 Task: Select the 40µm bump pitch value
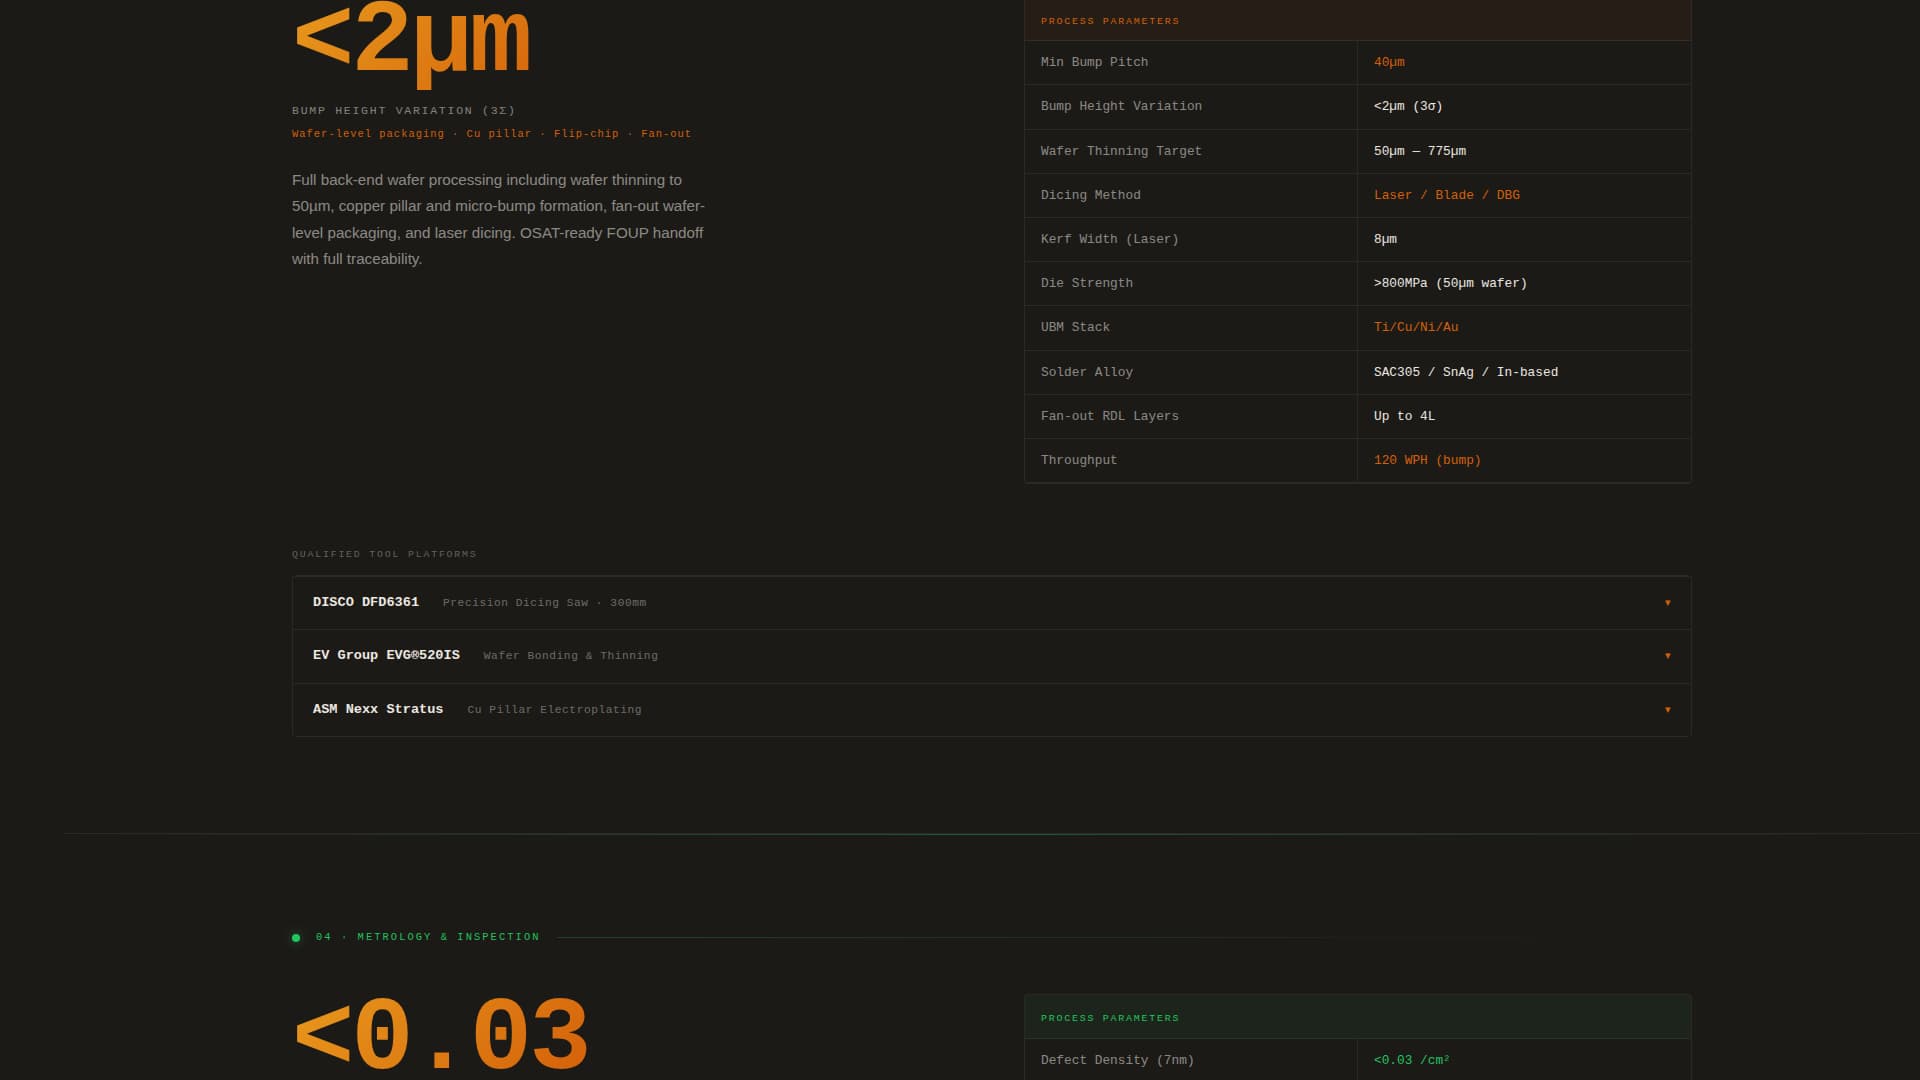tap(1388, 62)
